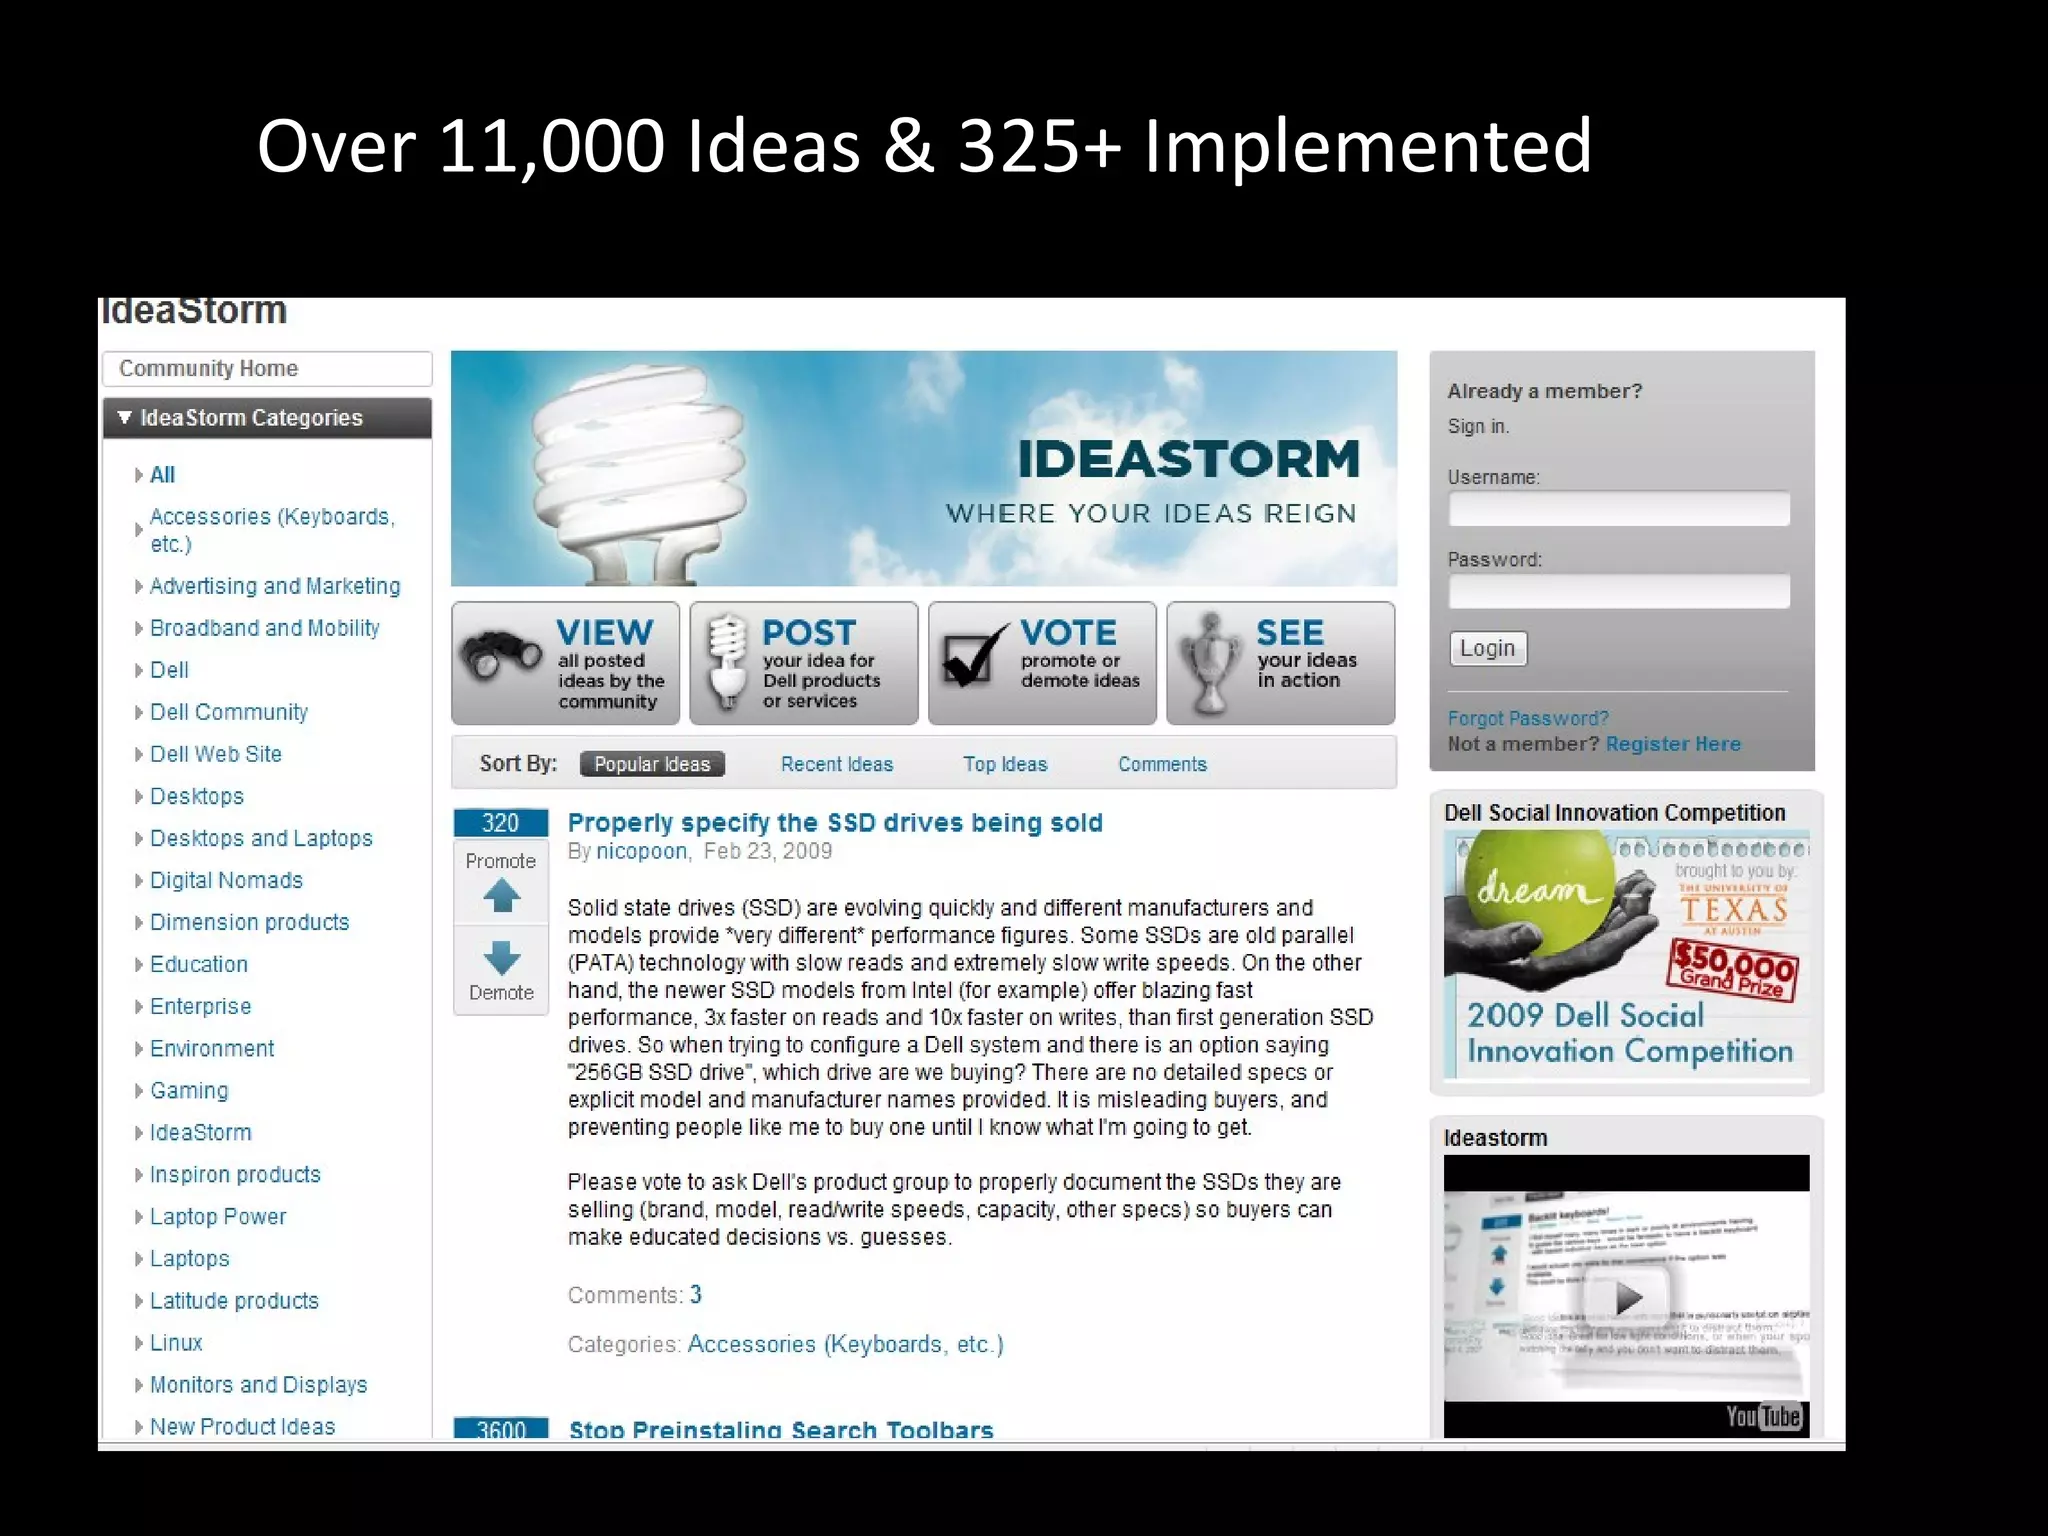
Task: Open SEE your ideas in action button
Action: coord(1281,663)
